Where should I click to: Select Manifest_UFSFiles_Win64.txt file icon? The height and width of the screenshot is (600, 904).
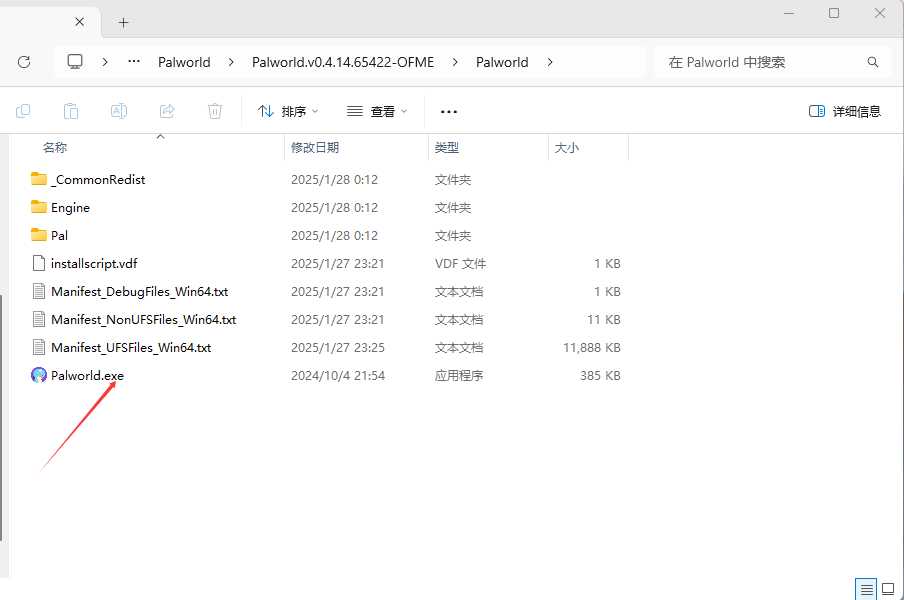pos(39,347)
